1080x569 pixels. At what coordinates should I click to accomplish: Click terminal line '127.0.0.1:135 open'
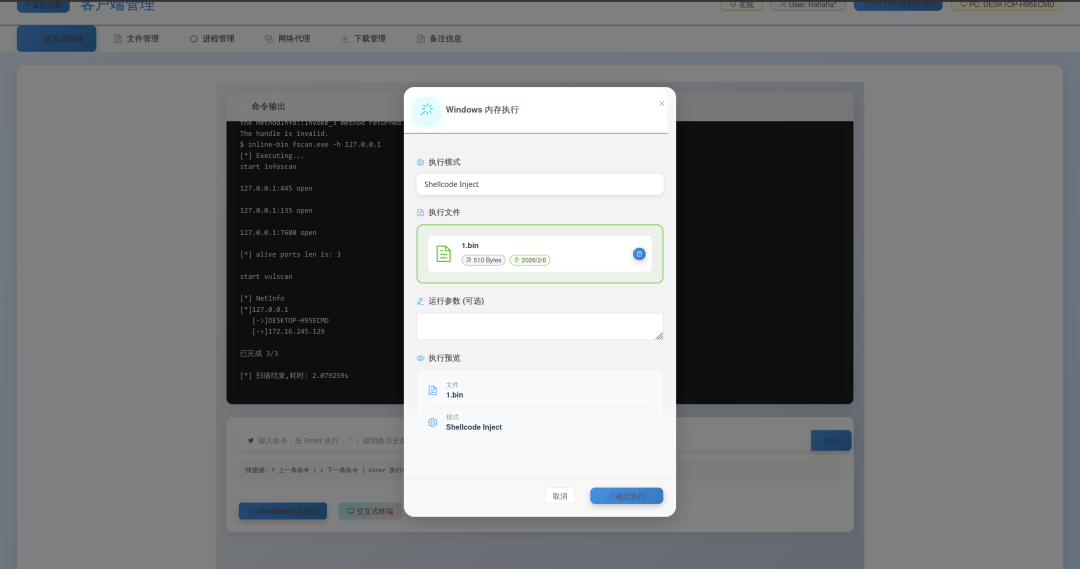[276, 211]
